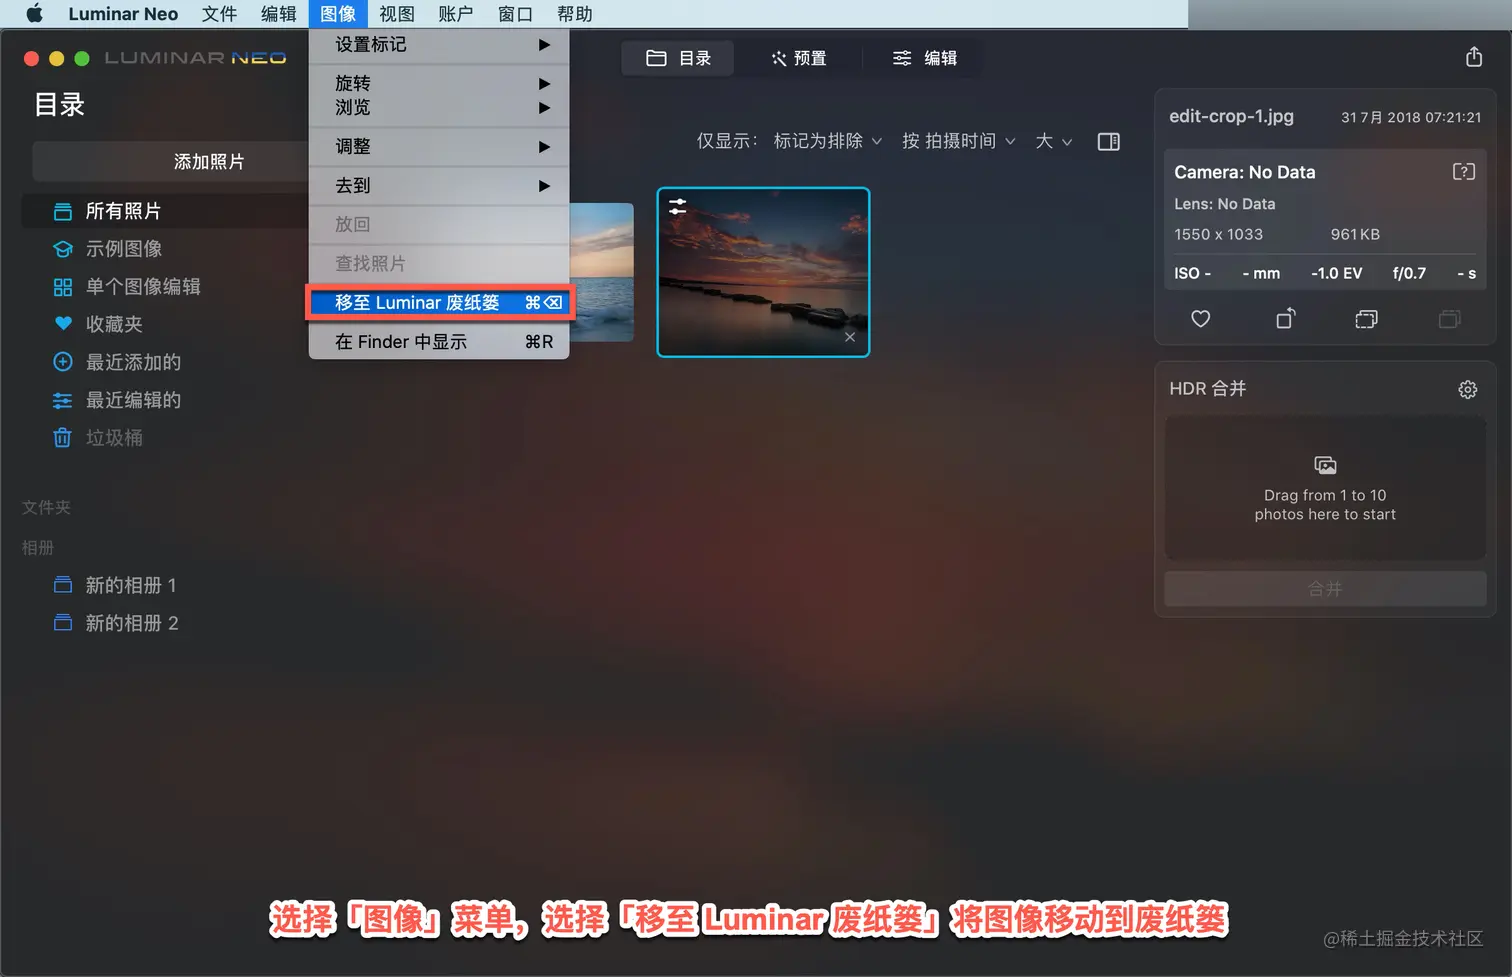Favorite the photo with heart icon
The height and width of the screenshot is (977, 1512).
[x=1201, y=319]
